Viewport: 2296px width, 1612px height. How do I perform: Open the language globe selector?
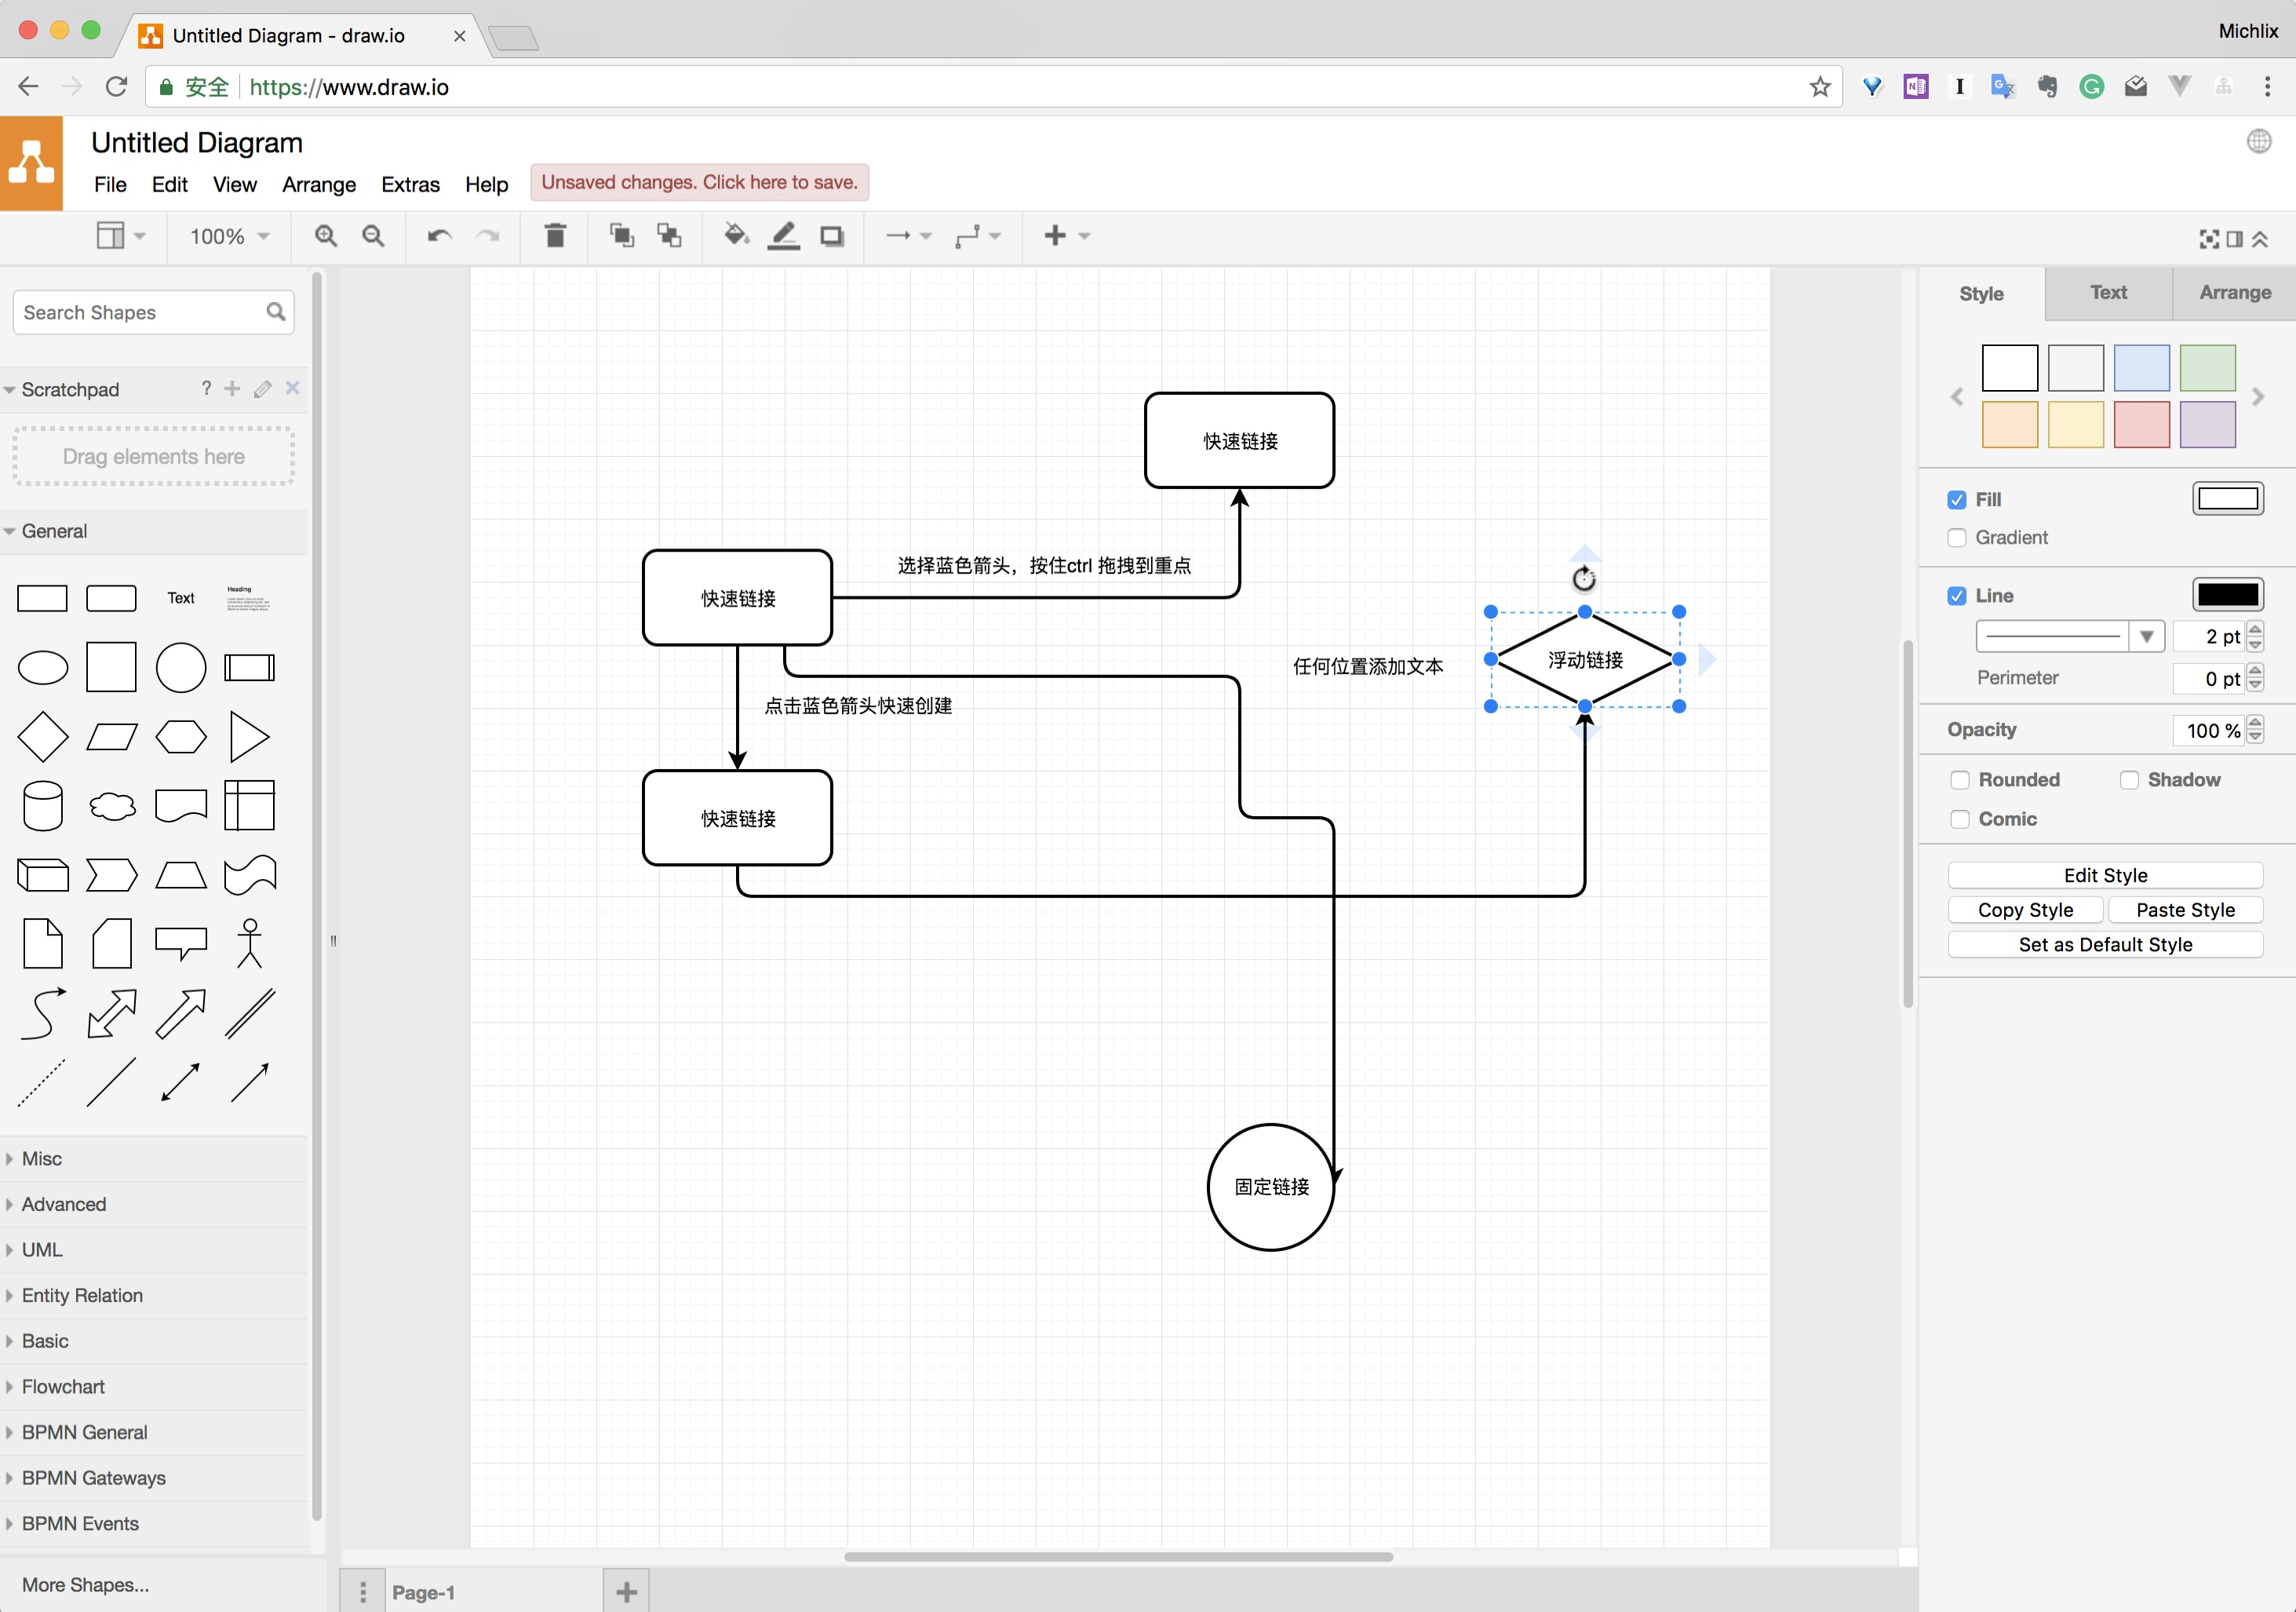(x=2258, y=142)
